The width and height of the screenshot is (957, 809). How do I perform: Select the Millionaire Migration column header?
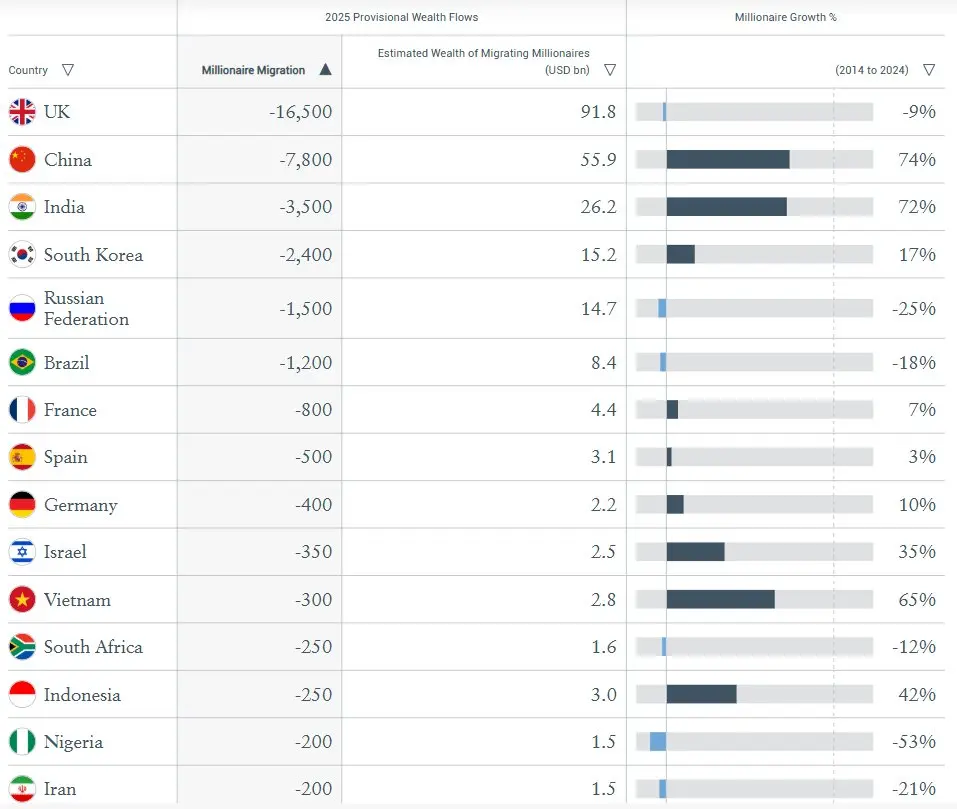point(253,70)
